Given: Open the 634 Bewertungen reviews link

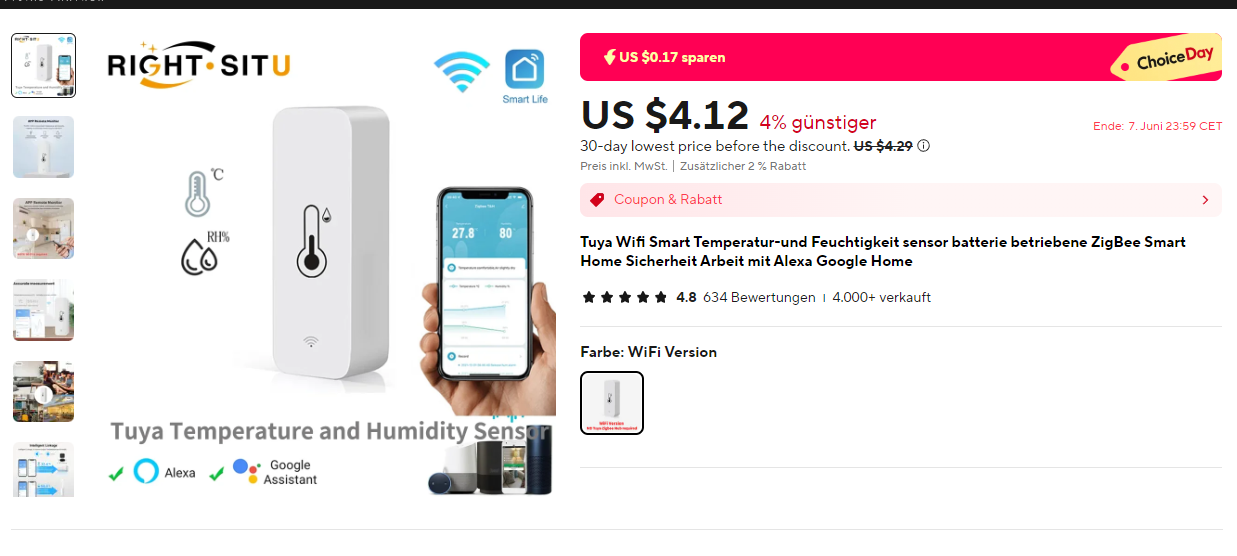Looking at the screenshot, I should click(x=759, y=297).
